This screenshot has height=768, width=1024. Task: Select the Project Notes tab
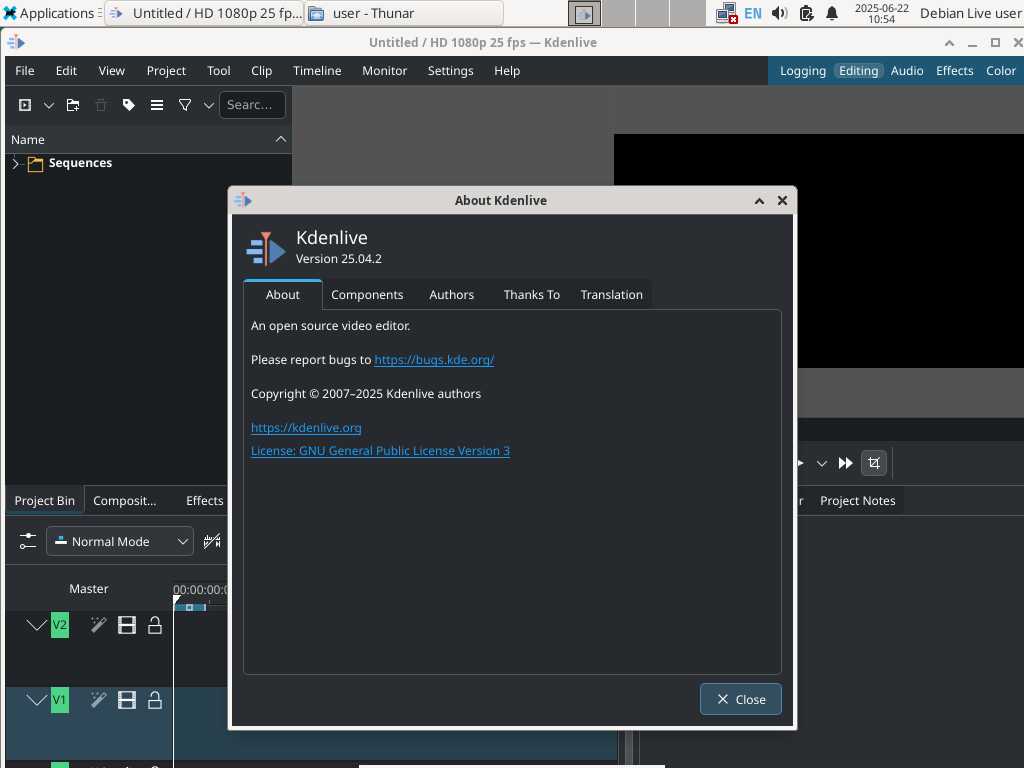(857, 501)
